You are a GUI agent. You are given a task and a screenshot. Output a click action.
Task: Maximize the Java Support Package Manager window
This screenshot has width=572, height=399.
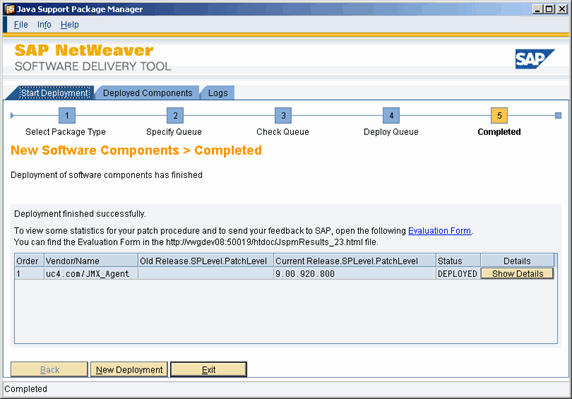pyautogui.click(x=549, y=9)
